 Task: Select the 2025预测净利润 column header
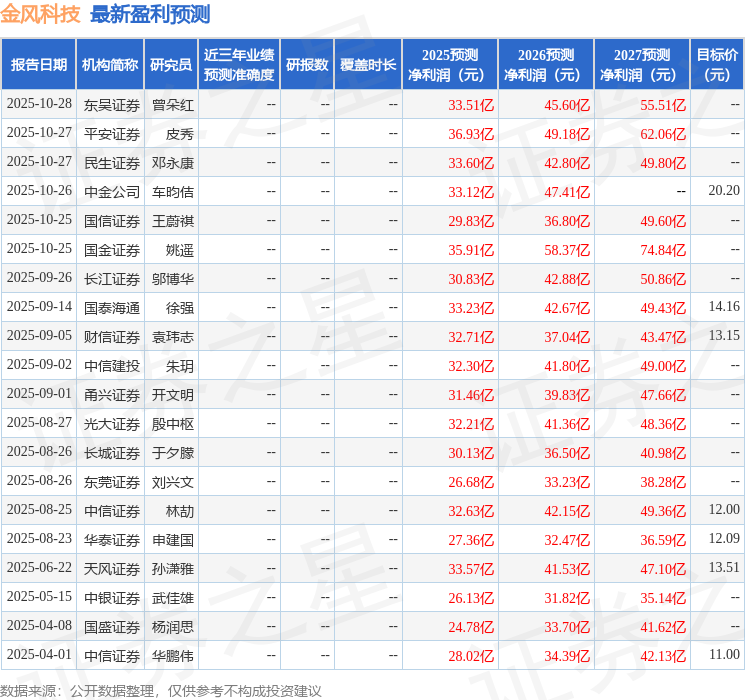pos(450,65)
